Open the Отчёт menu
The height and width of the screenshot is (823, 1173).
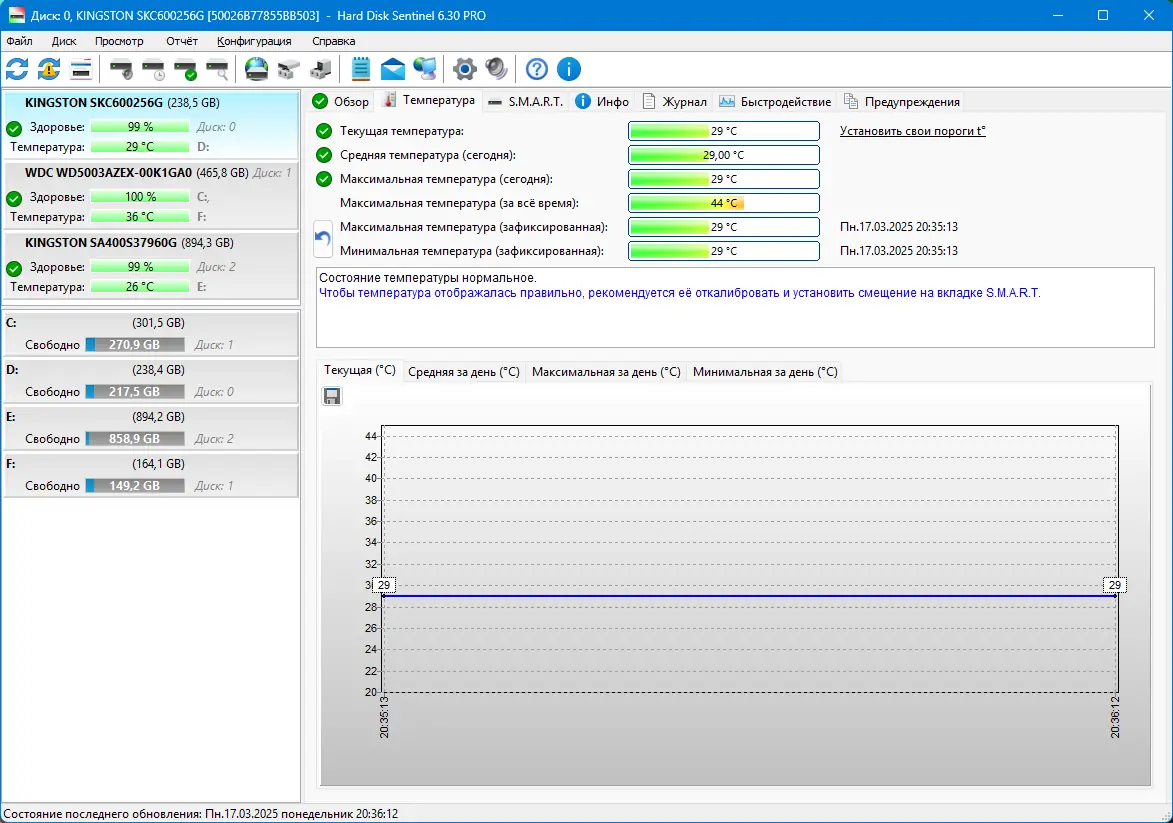pos(182,41)
